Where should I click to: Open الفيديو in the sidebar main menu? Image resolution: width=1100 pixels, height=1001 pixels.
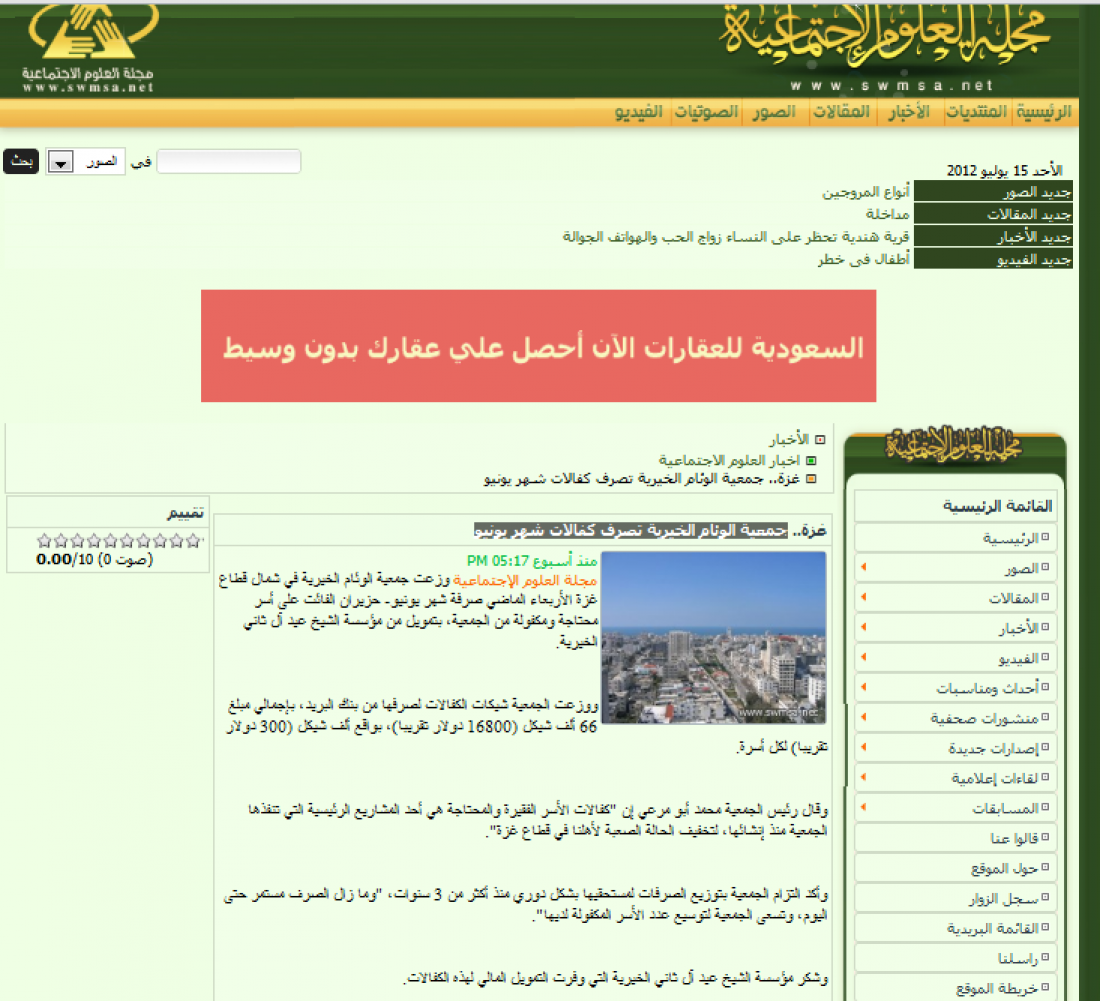pos(955,659)
